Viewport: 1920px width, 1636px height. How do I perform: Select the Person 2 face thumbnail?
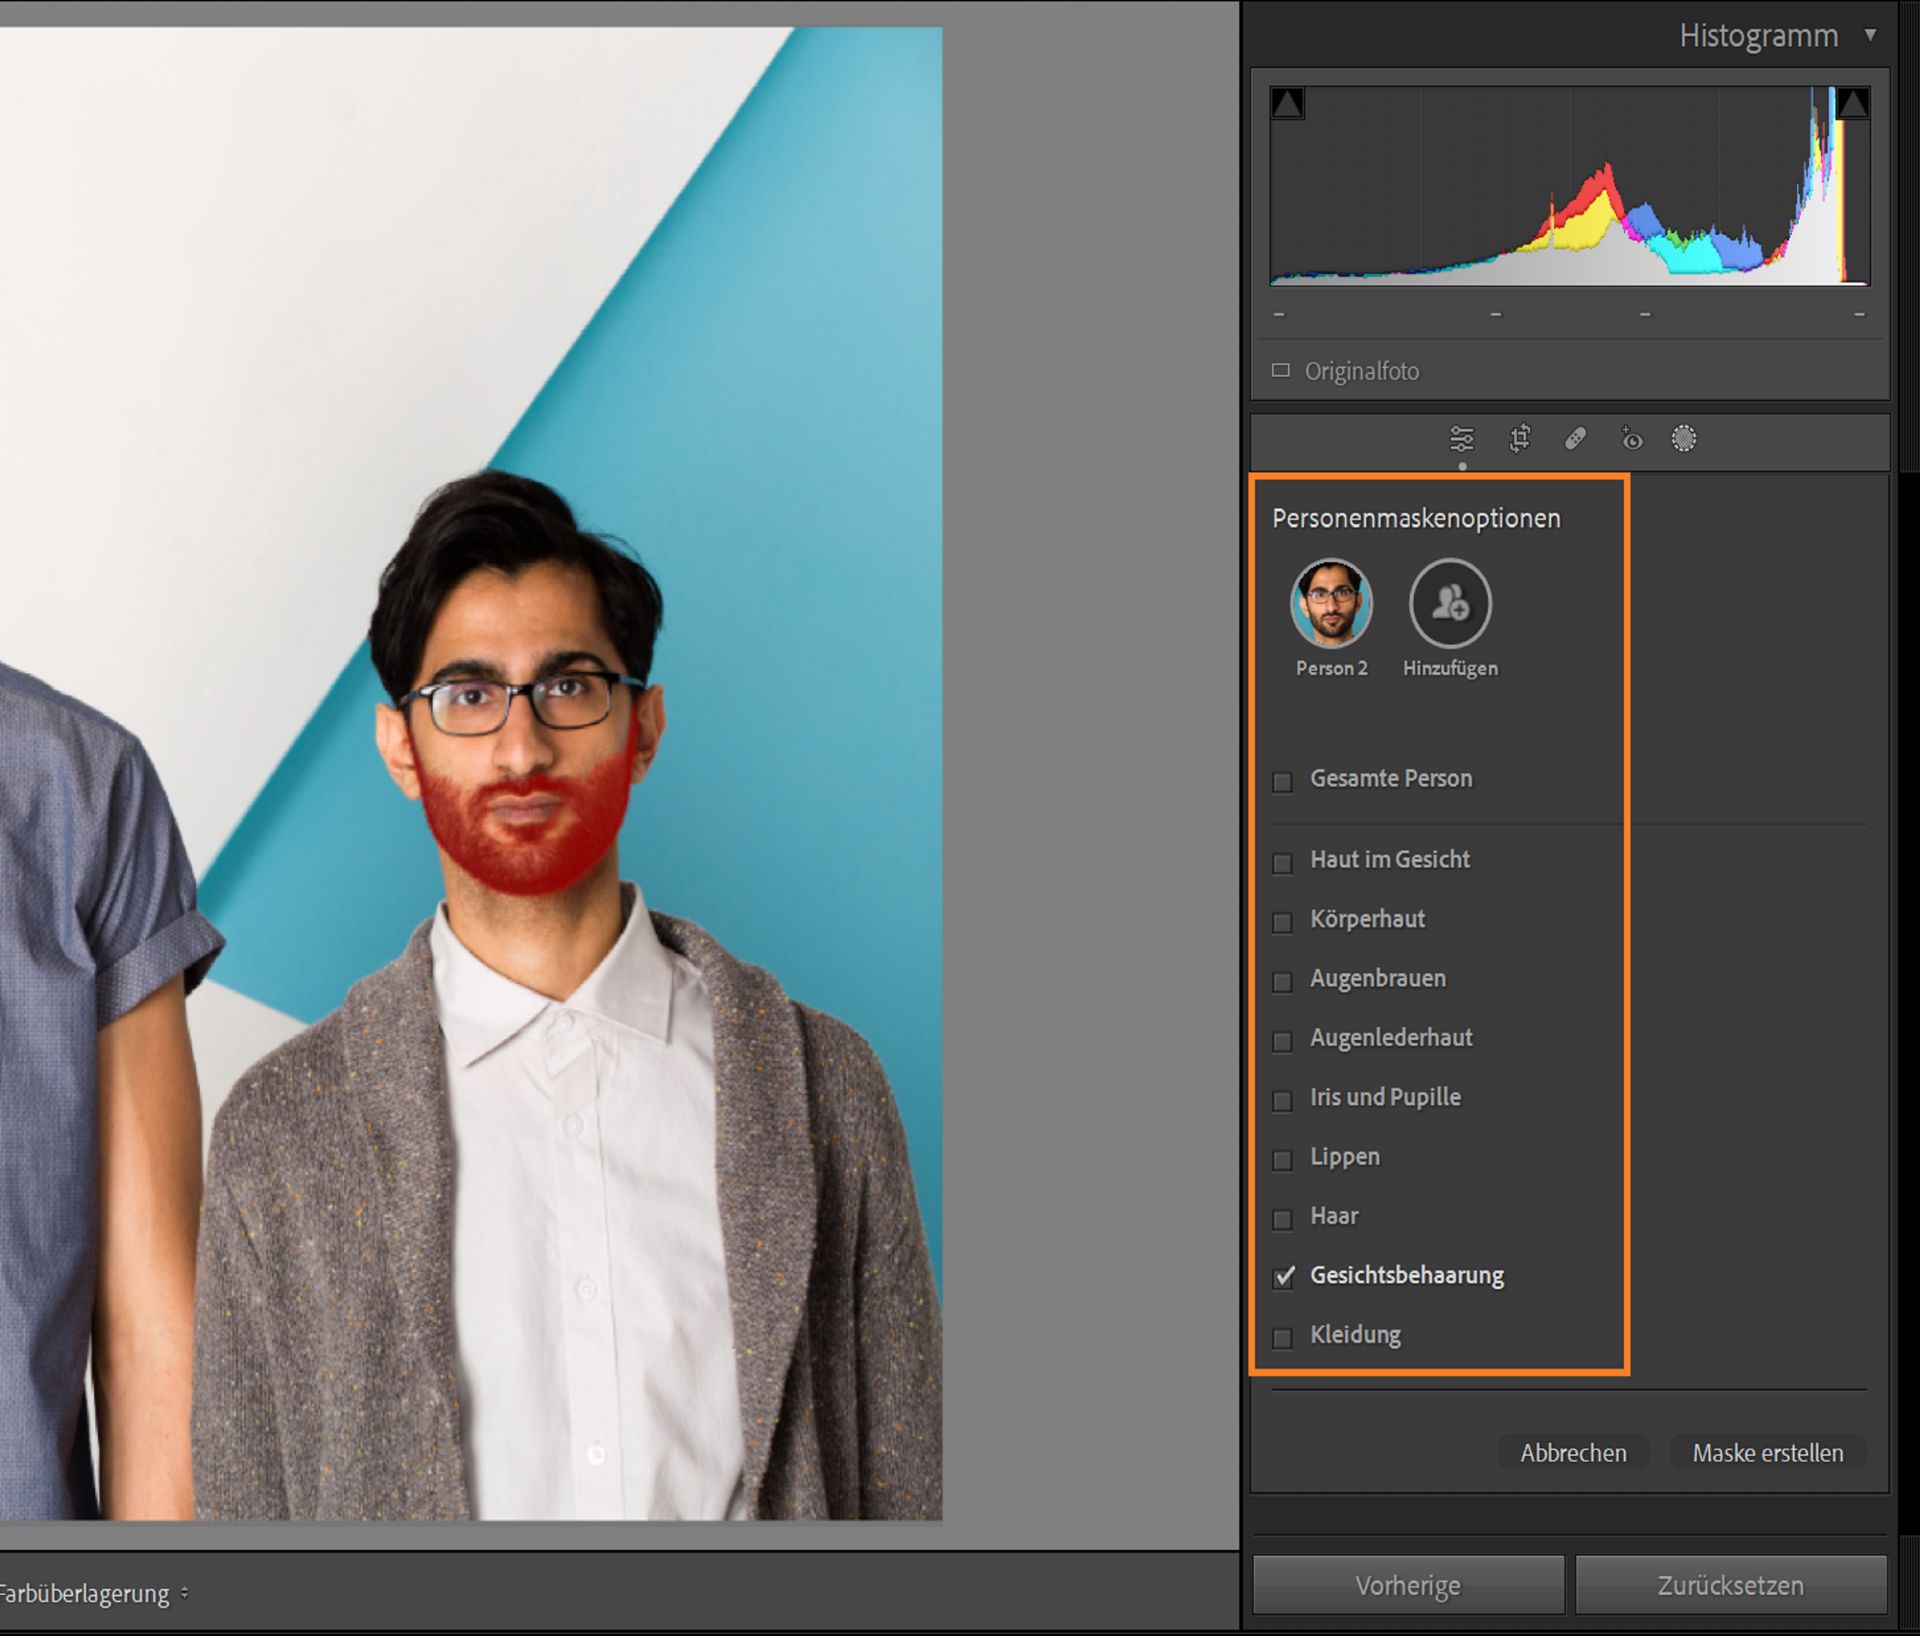1331,603
